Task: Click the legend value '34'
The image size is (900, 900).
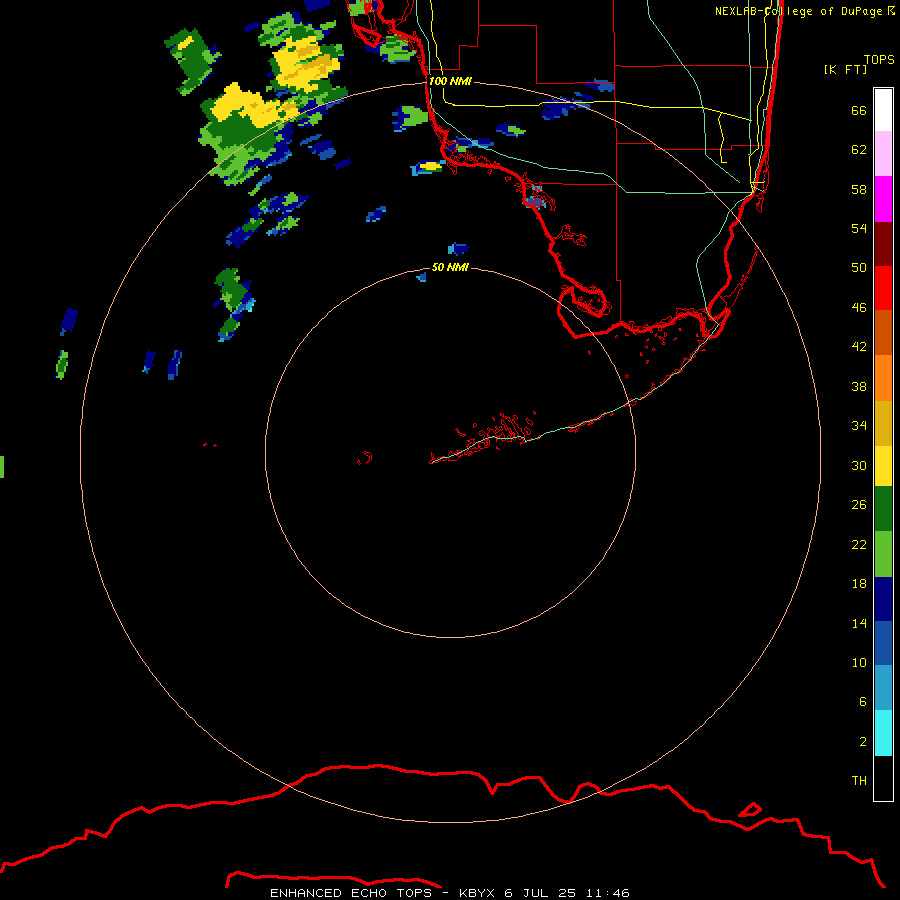Action: tap(859, 426)
